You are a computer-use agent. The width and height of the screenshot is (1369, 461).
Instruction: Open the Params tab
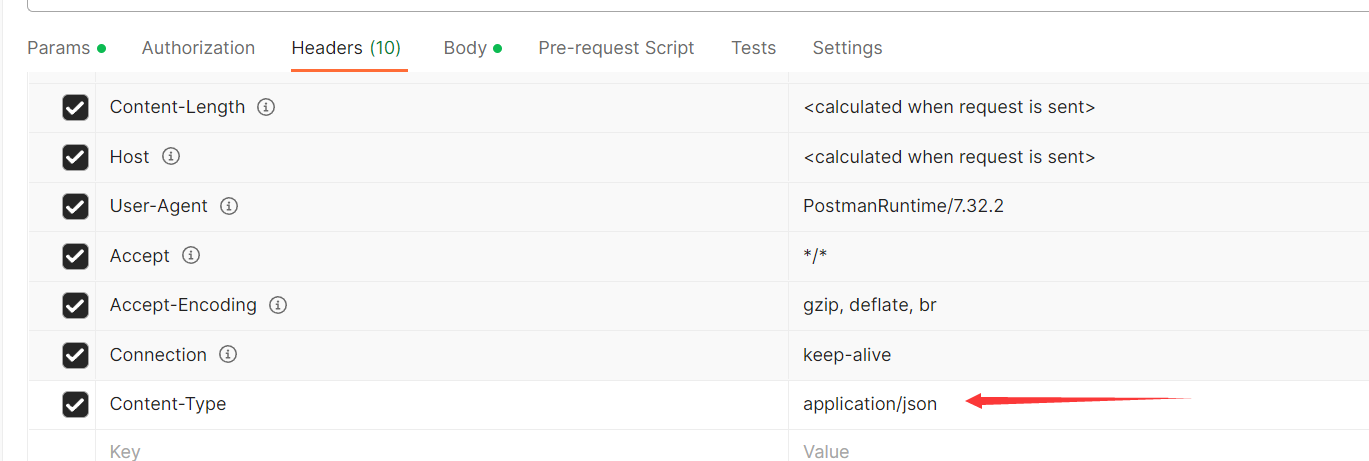[x=58, y=48]
